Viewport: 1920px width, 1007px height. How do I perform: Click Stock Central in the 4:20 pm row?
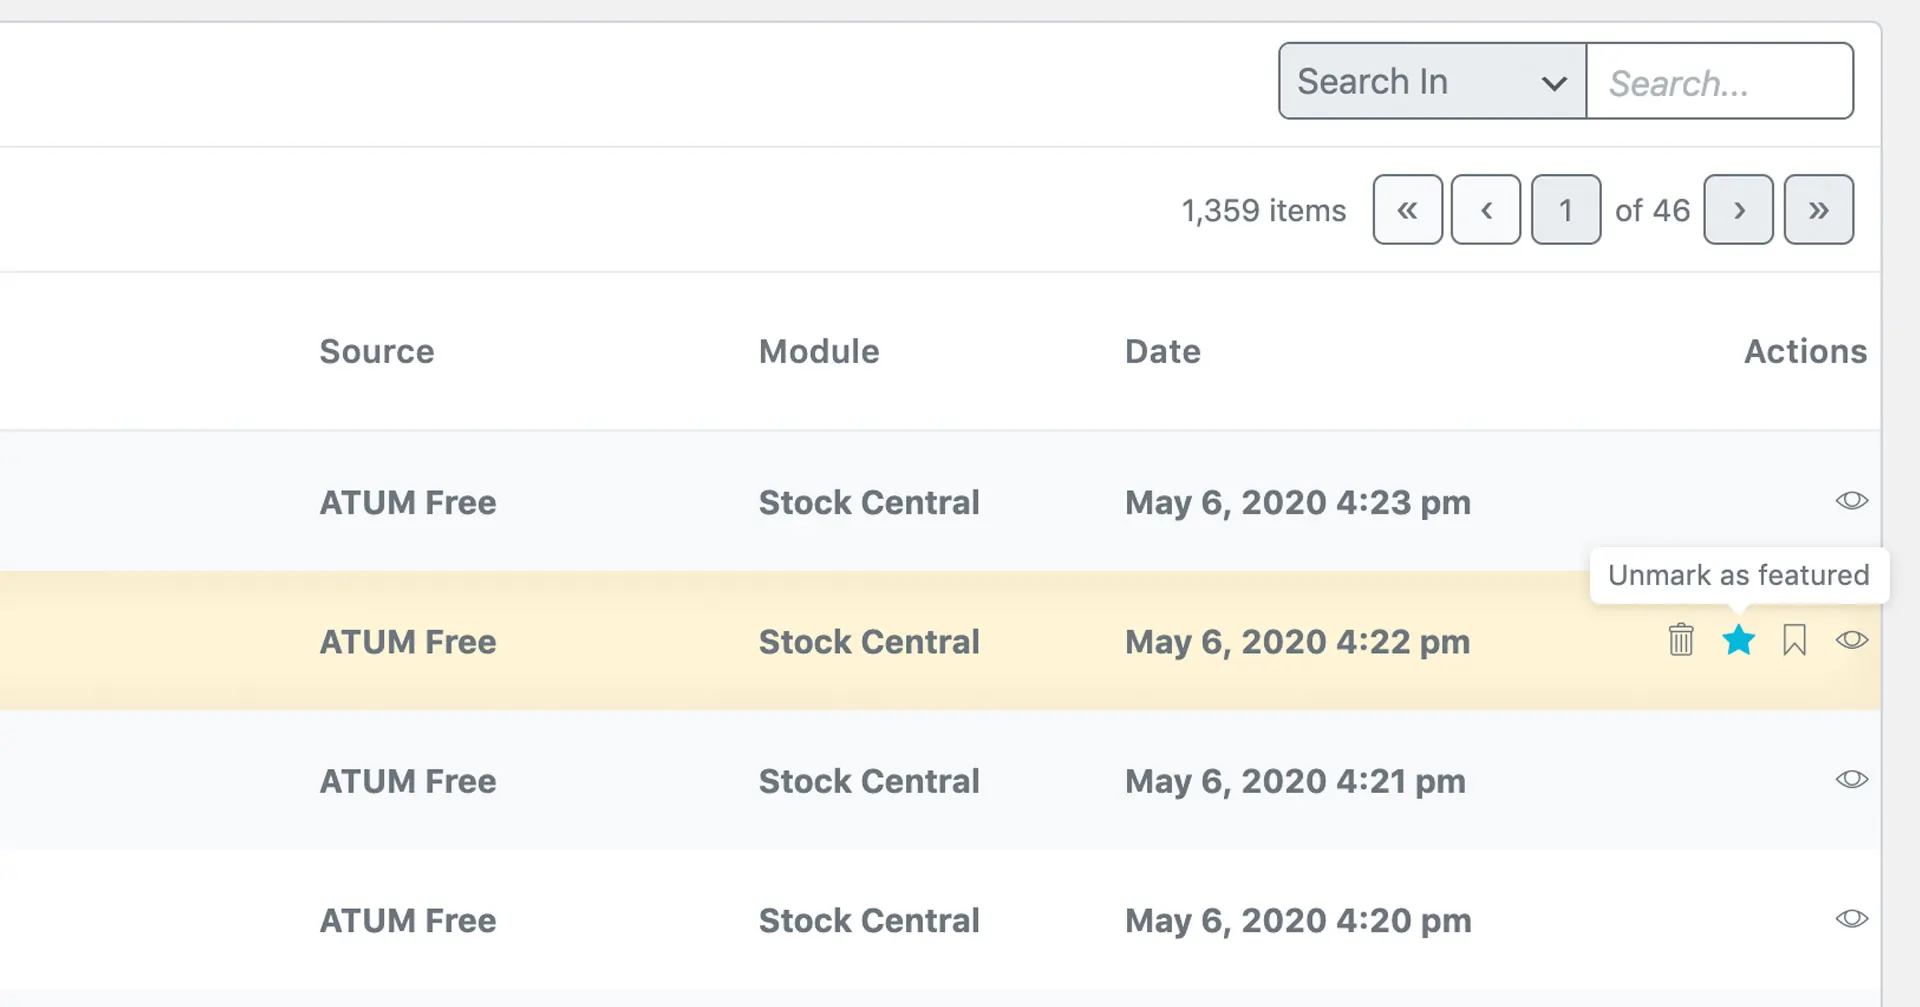pyautogui.click(x=869, y=920)
